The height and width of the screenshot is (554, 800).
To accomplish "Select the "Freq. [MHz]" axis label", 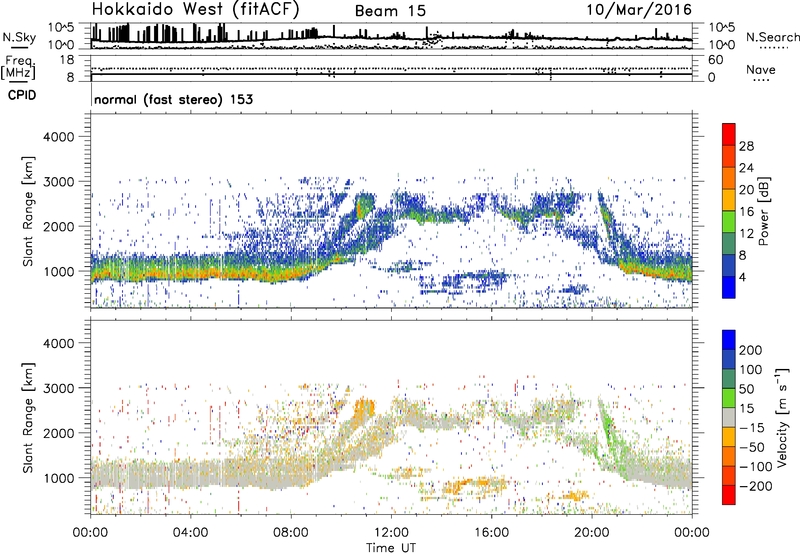I will (18, 67).
